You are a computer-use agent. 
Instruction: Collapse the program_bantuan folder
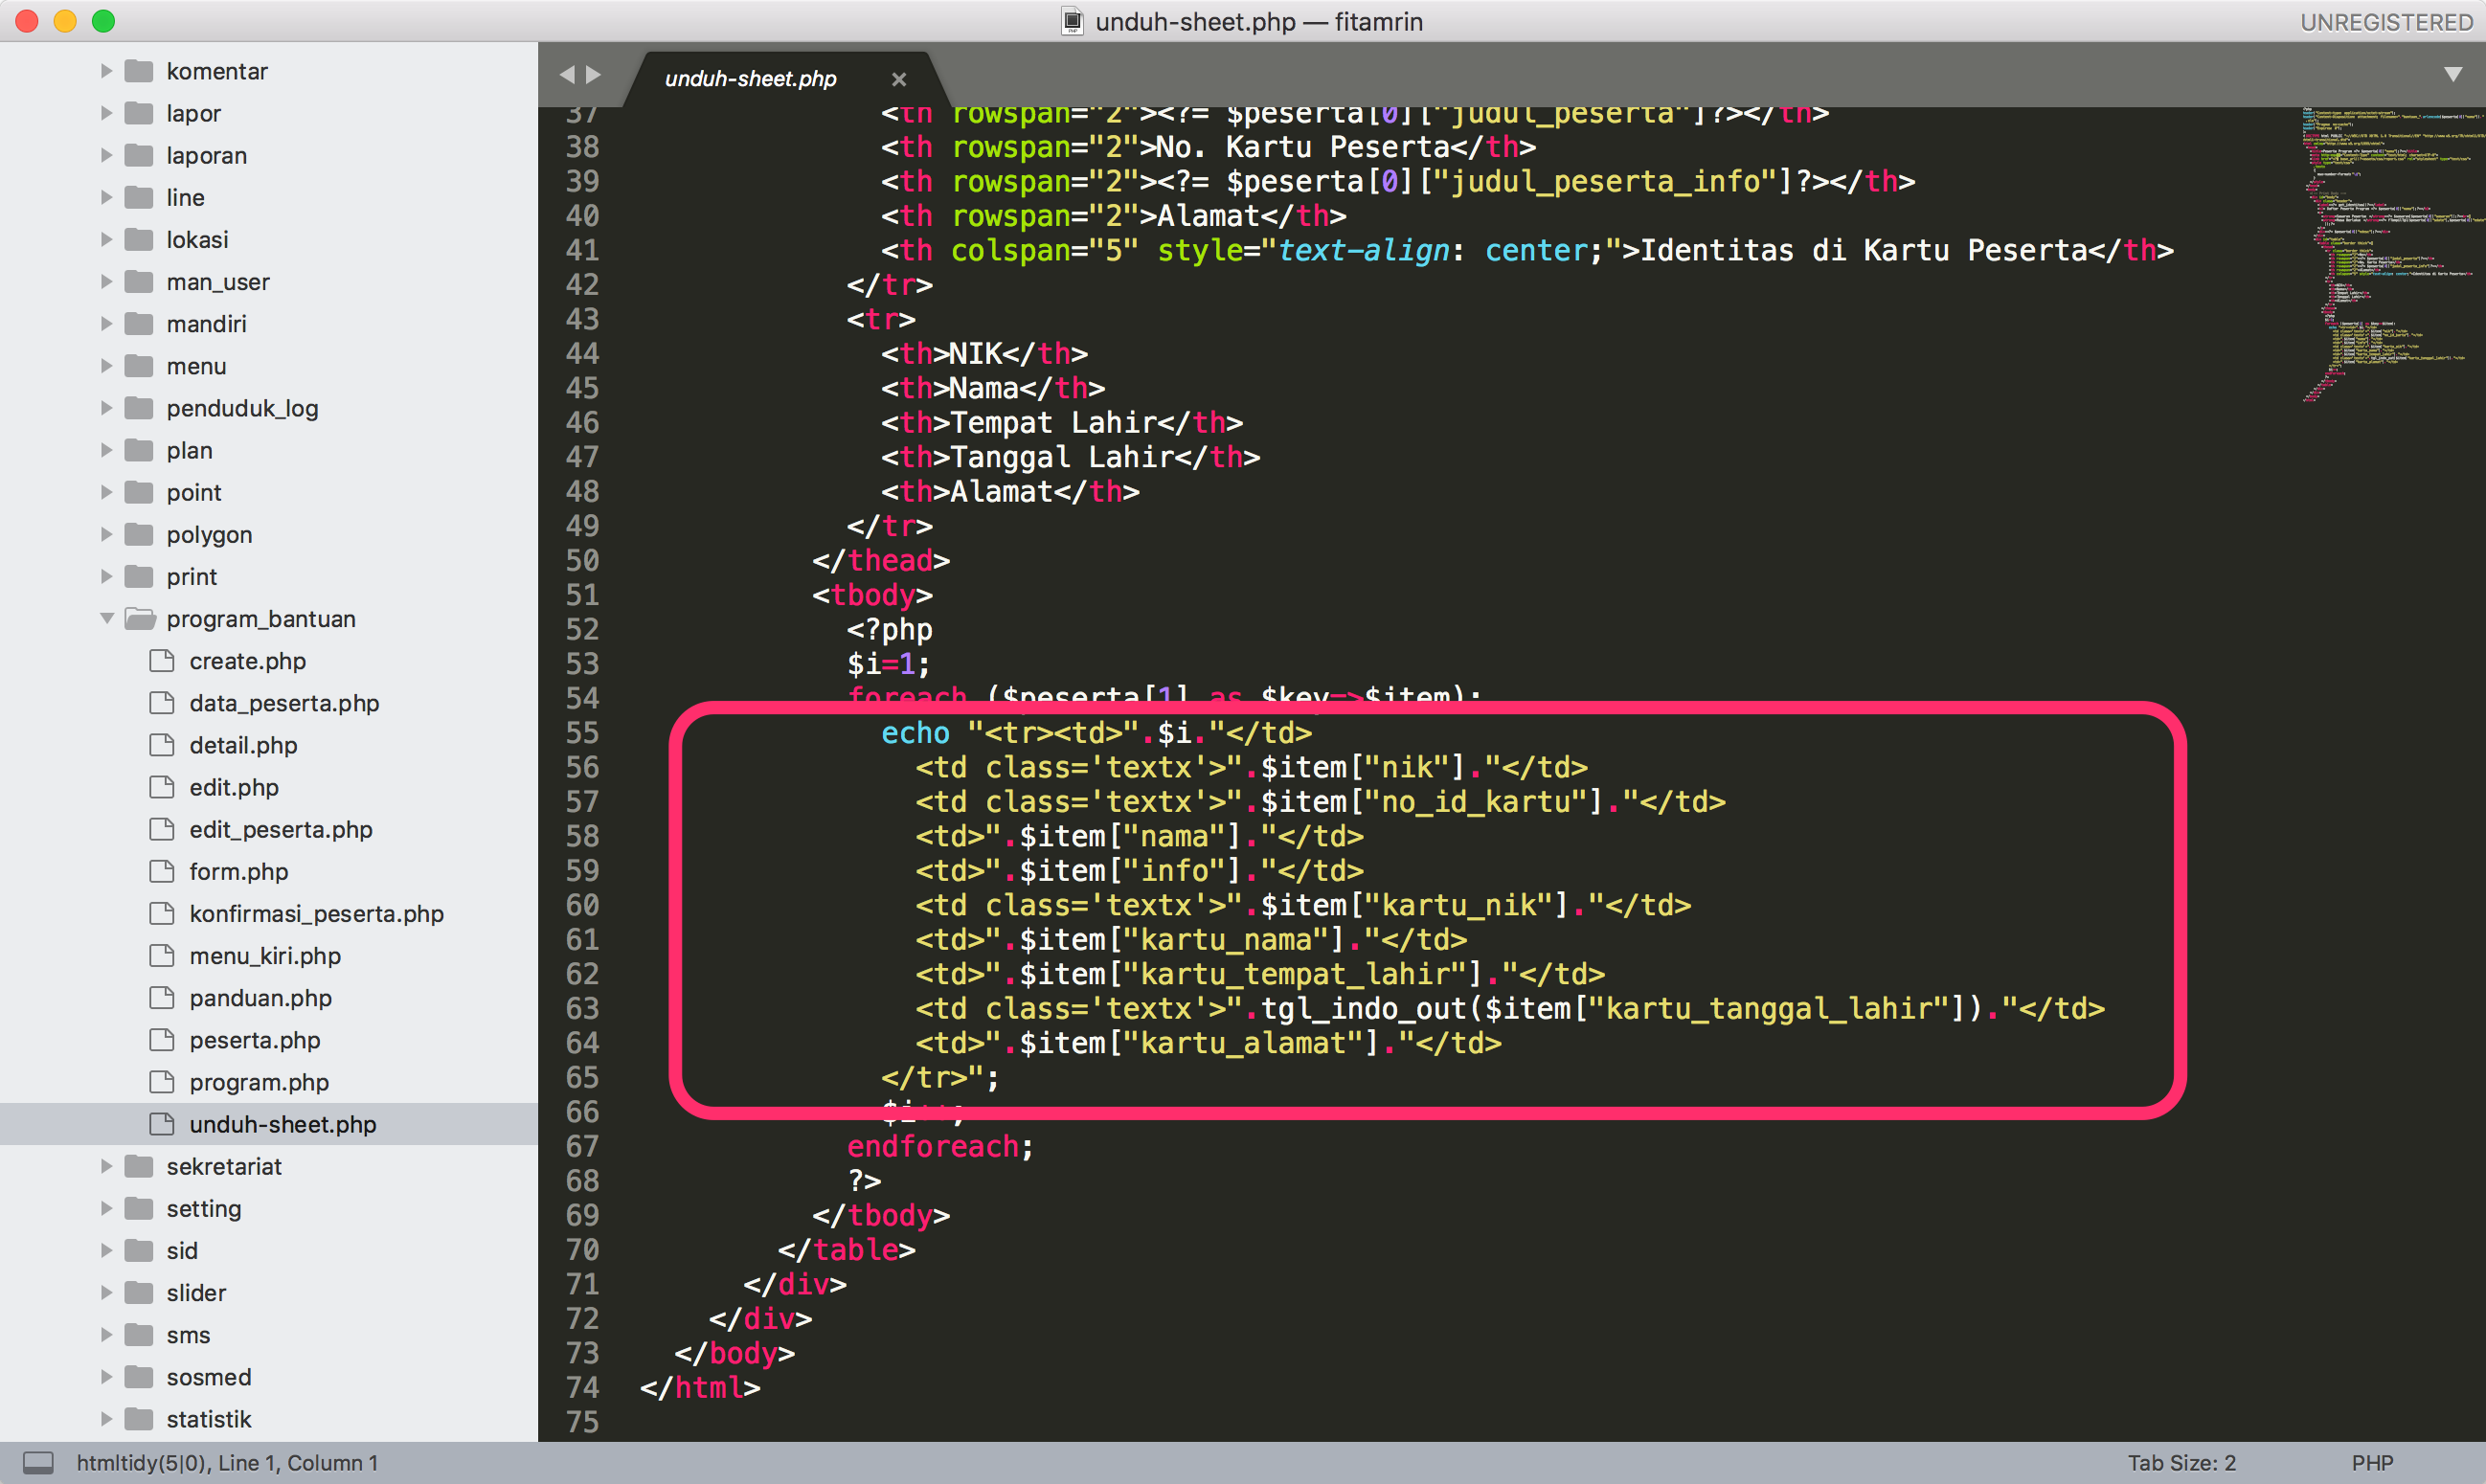tap(106, 618)
